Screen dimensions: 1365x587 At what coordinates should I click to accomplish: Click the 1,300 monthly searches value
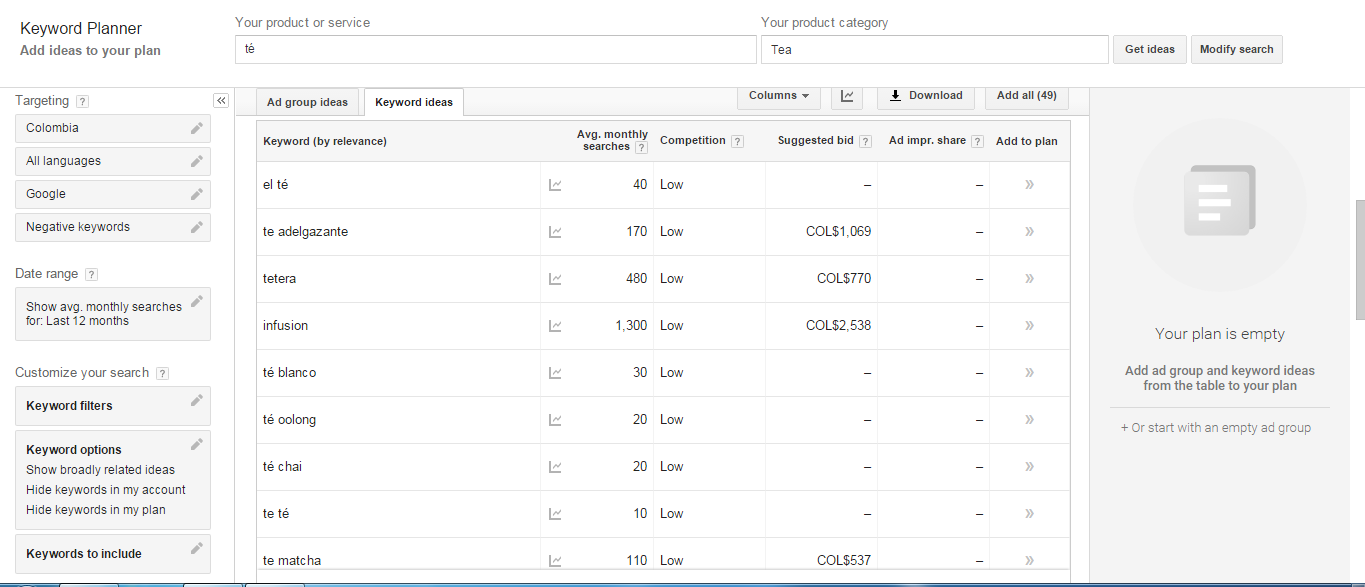click(631, 326)
